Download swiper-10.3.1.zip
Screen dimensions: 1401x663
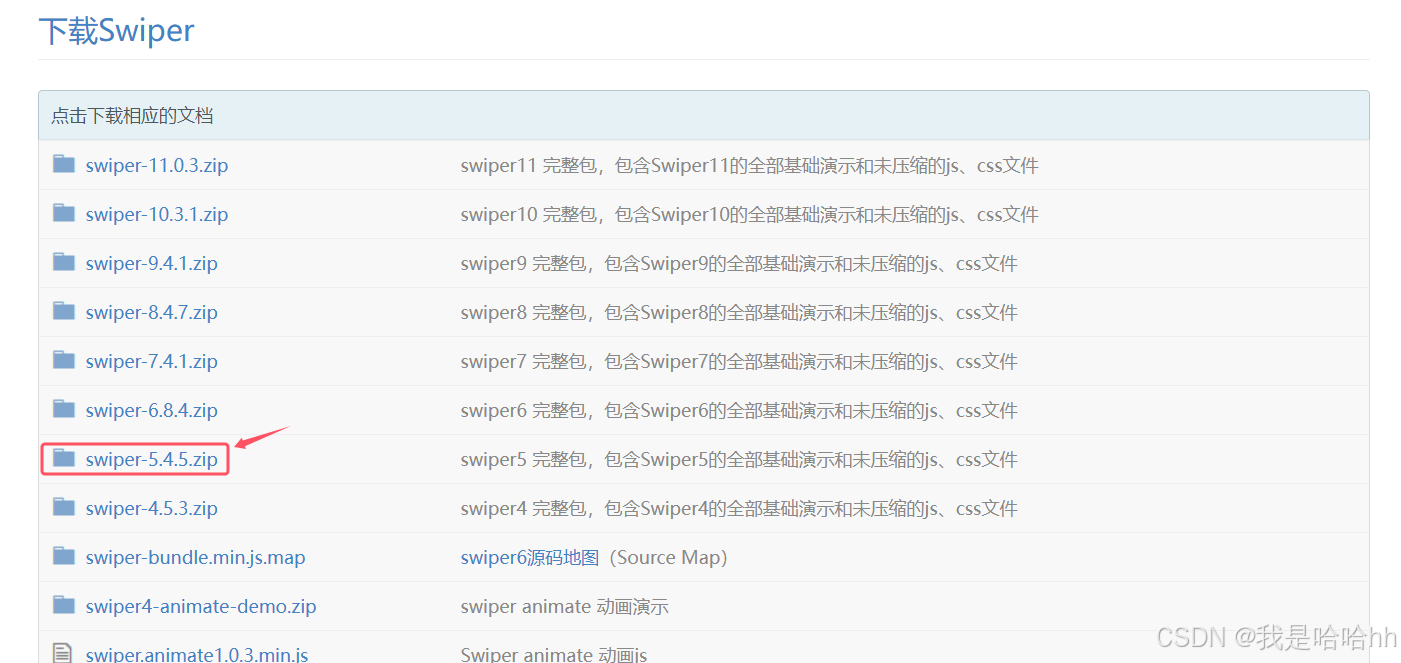157,215
